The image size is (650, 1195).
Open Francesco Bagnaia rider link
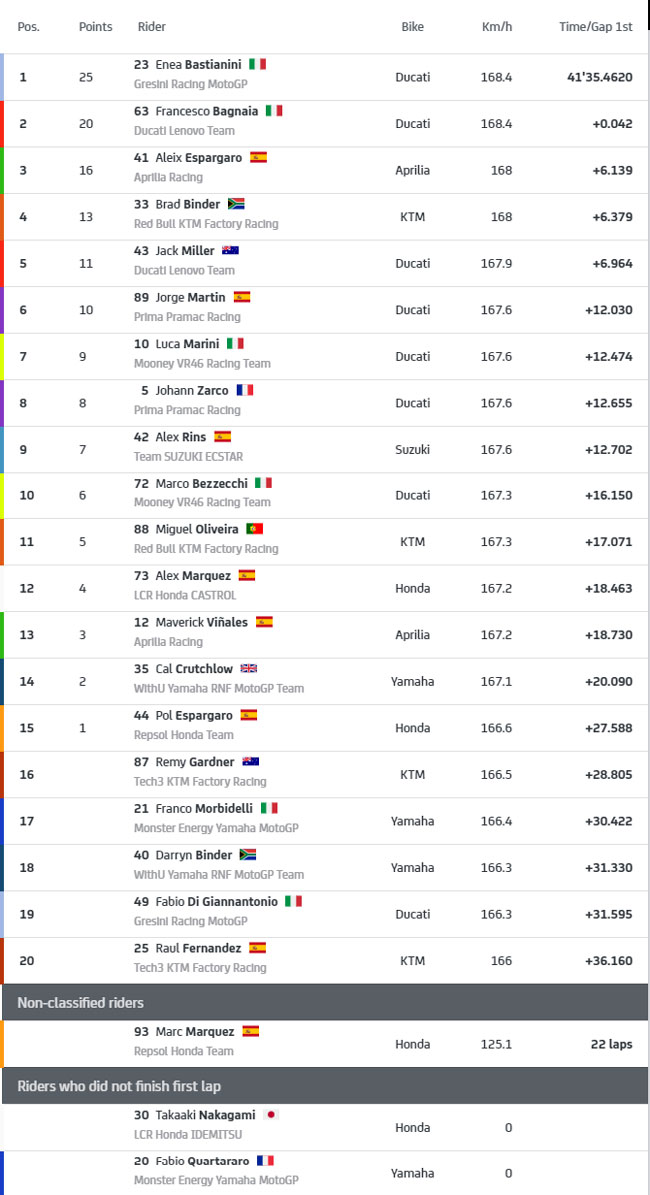[x=196, y=111]
